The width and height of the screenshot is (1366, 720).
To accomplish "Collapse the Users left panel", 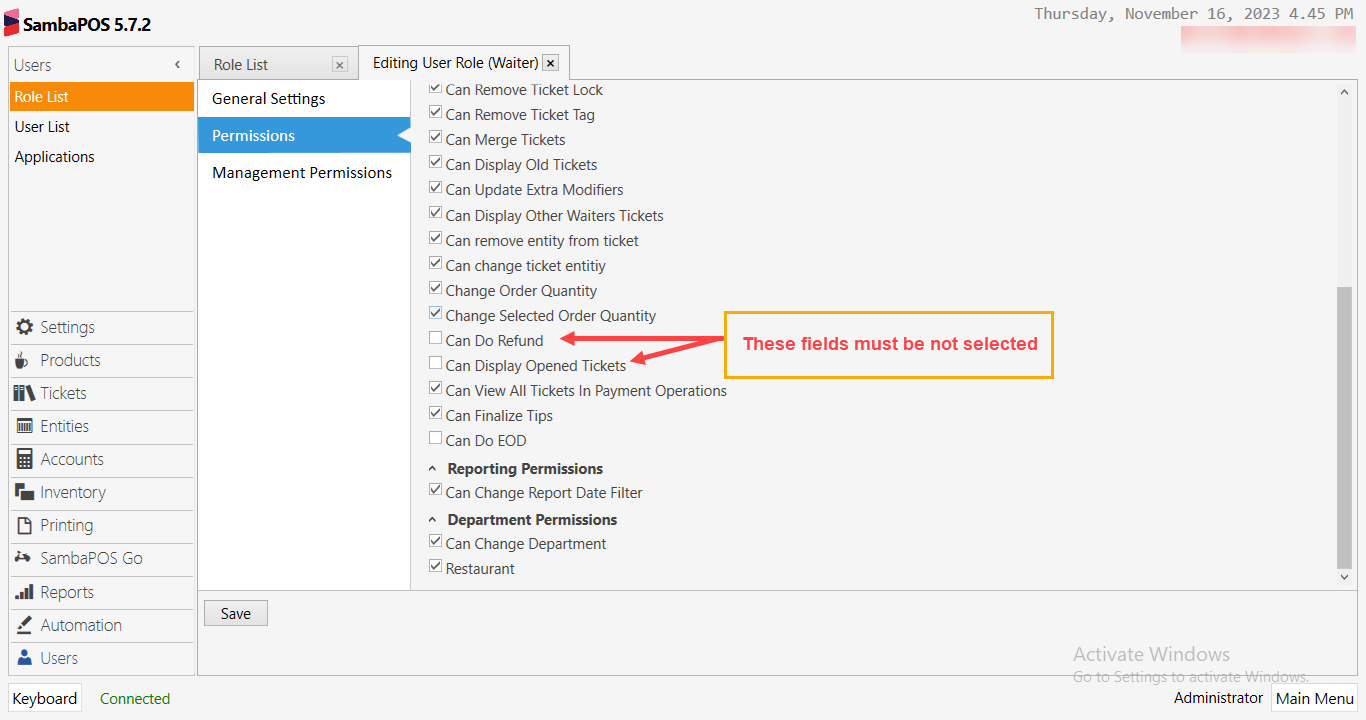I will pyautogui.click(x=178, y=63).
